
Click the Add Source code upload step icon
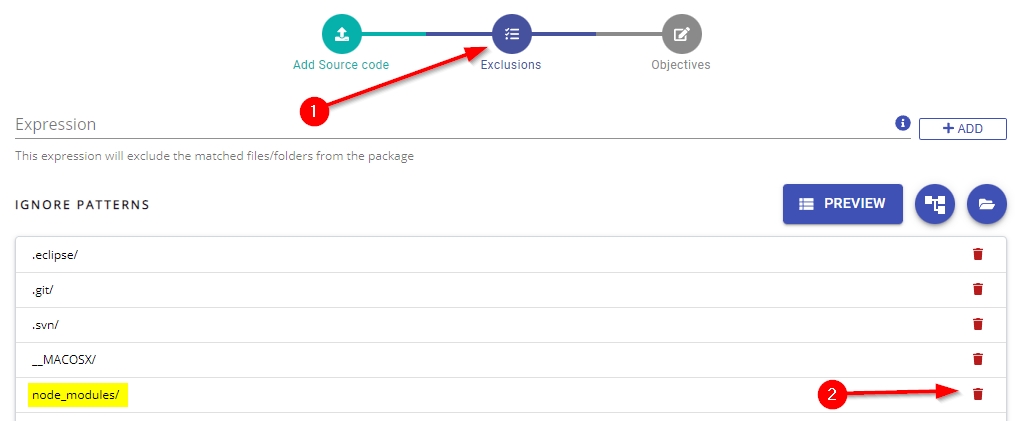coord(341,34)
